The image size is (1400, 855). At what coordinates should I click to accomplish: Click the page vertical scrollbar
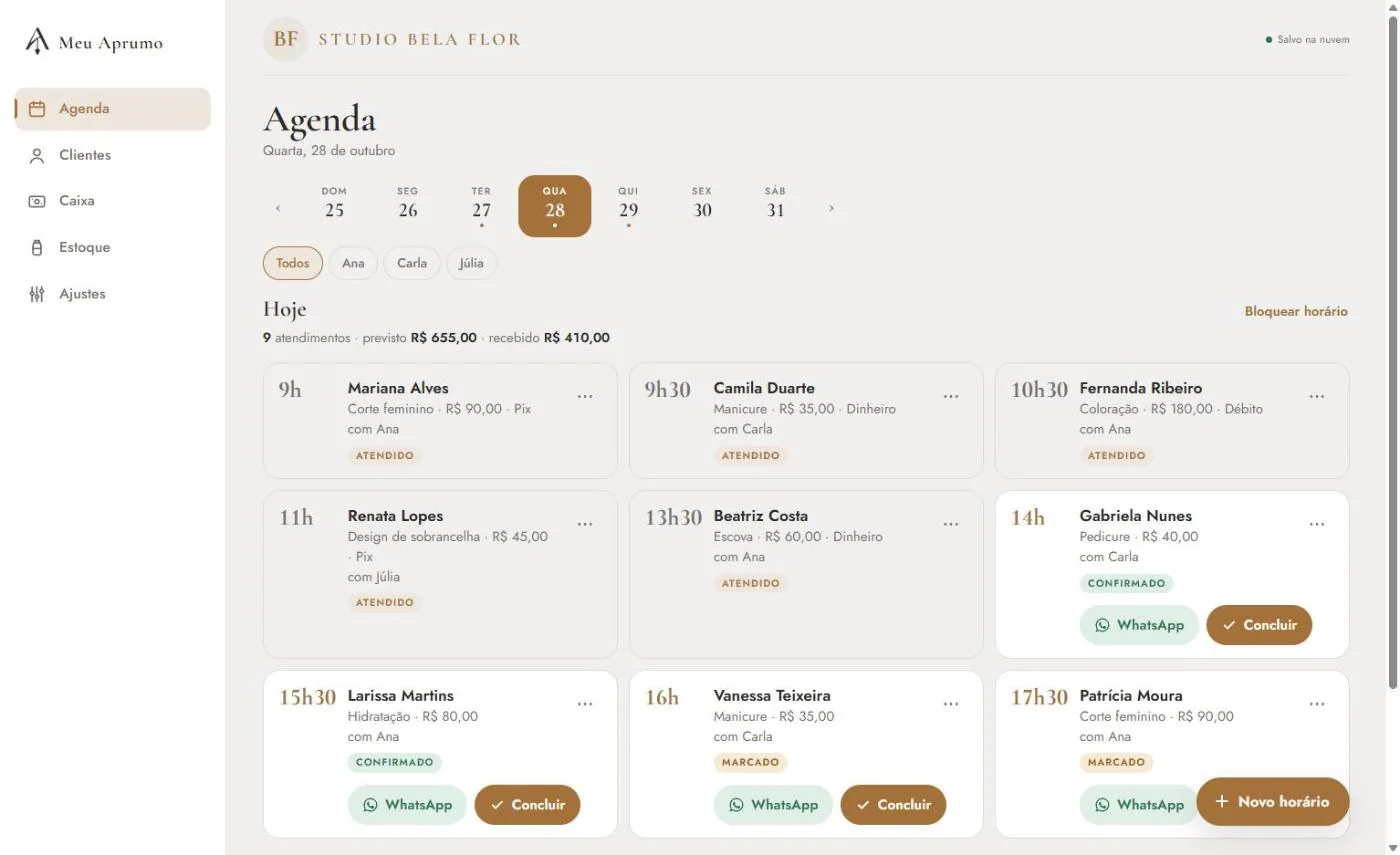pos(1393,350)
